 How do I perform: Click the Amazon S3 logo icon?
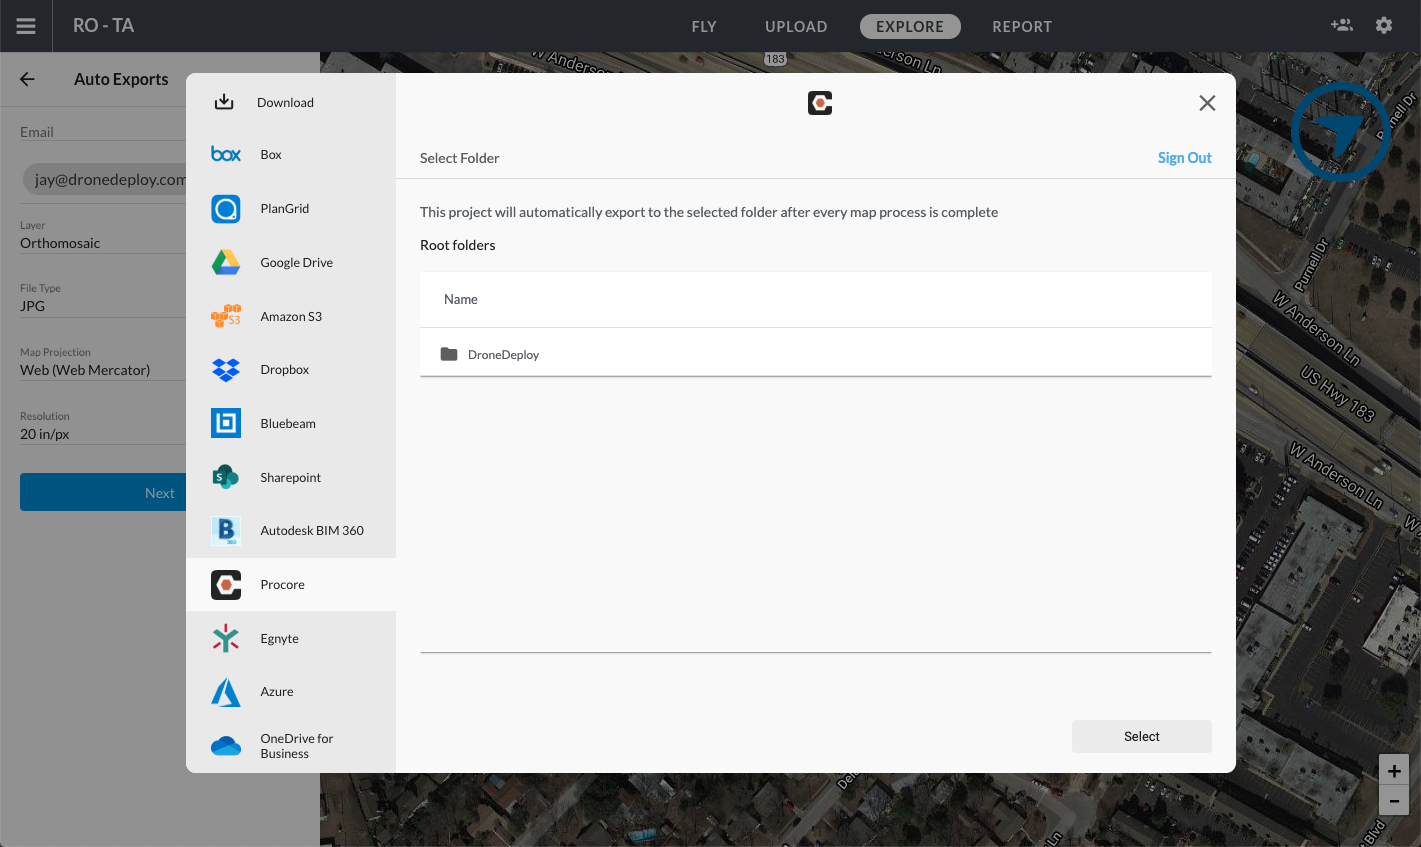click(226, 316)
